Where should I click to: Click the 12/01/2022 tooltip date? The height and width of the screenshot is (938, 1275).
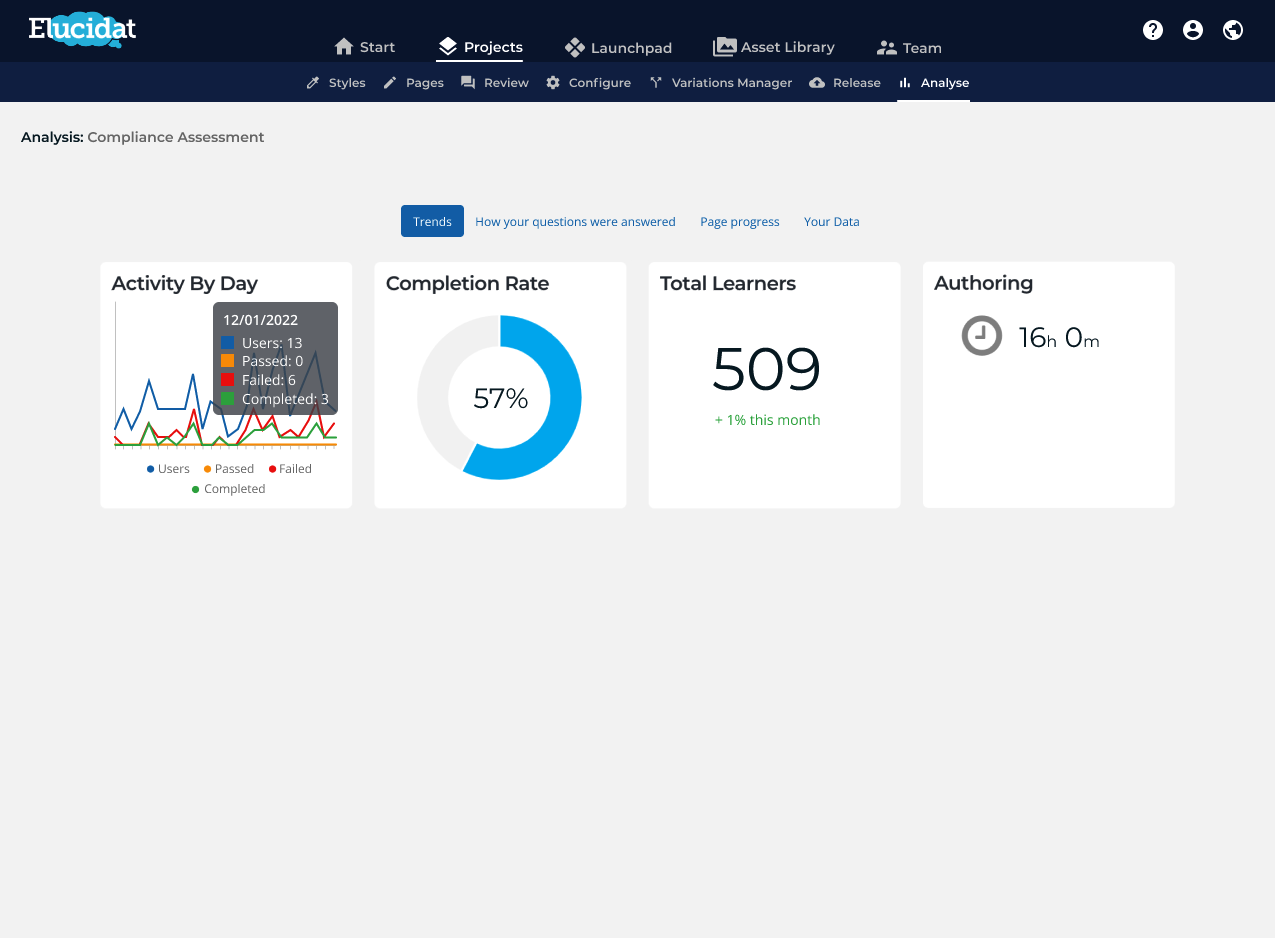coord(260,321)
